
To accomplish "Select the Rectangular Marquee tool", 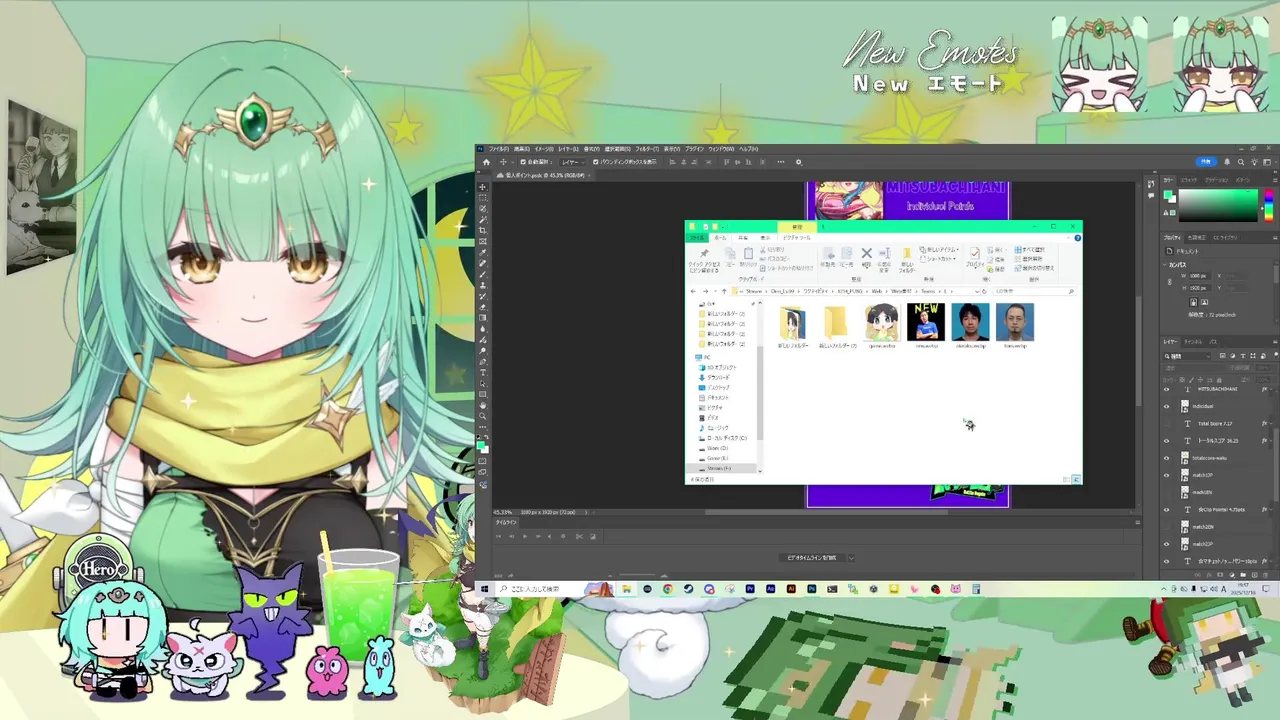I will pos(483,198).
